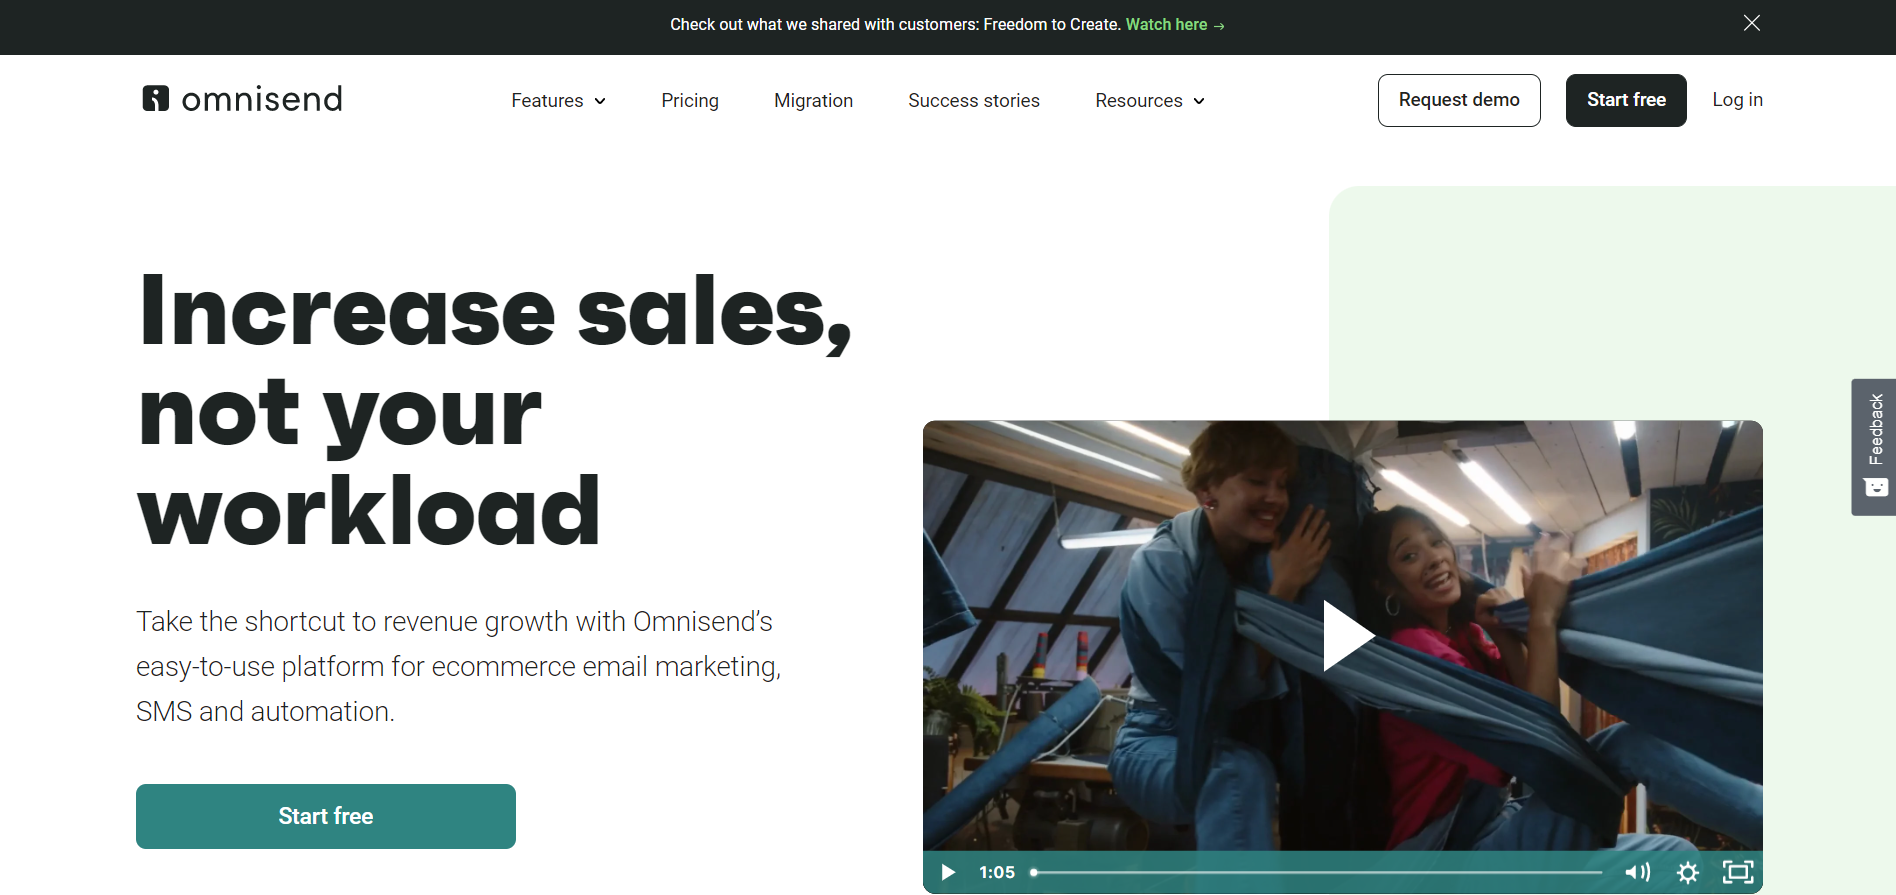Expand the Resources dropdown menu
Image resolution: width=1896 pixels, height=895 pixels.
(x=1150, y=100)
